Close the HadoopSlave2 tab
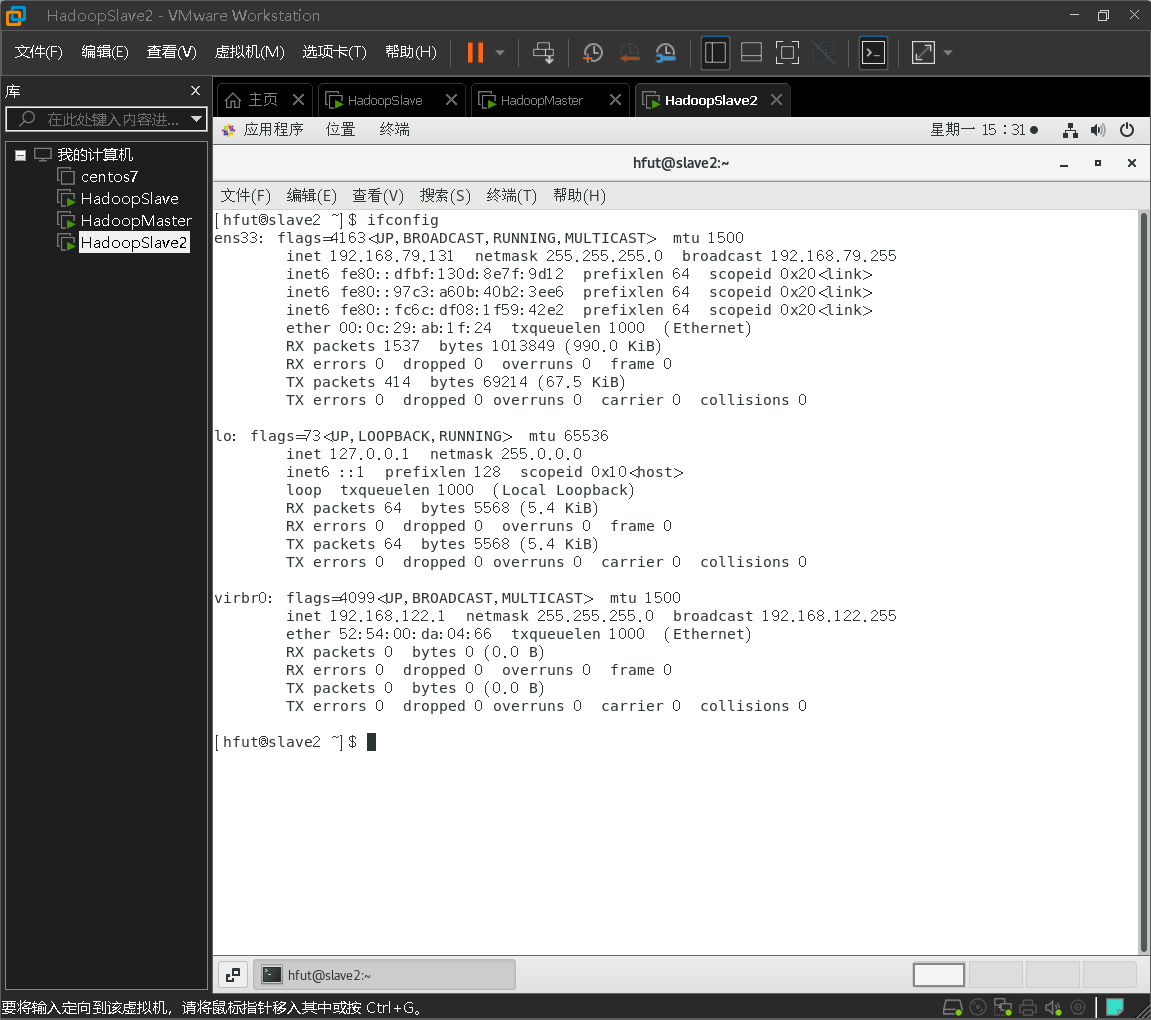 point(777,100)
